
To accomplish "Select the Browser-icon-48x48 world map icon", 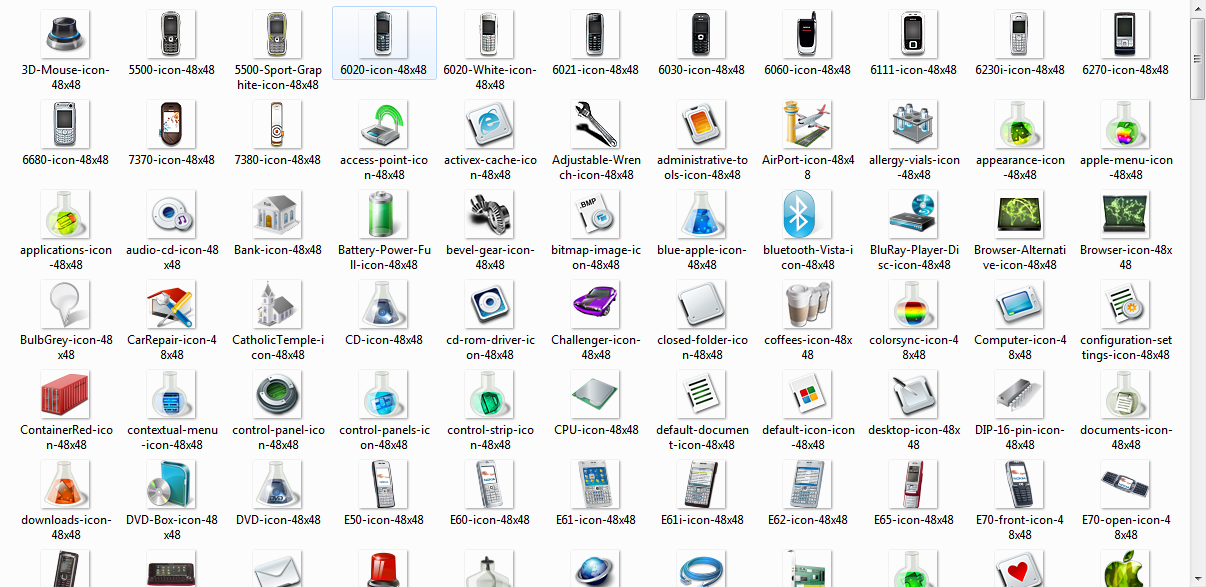I will (x=1126, y=214).
